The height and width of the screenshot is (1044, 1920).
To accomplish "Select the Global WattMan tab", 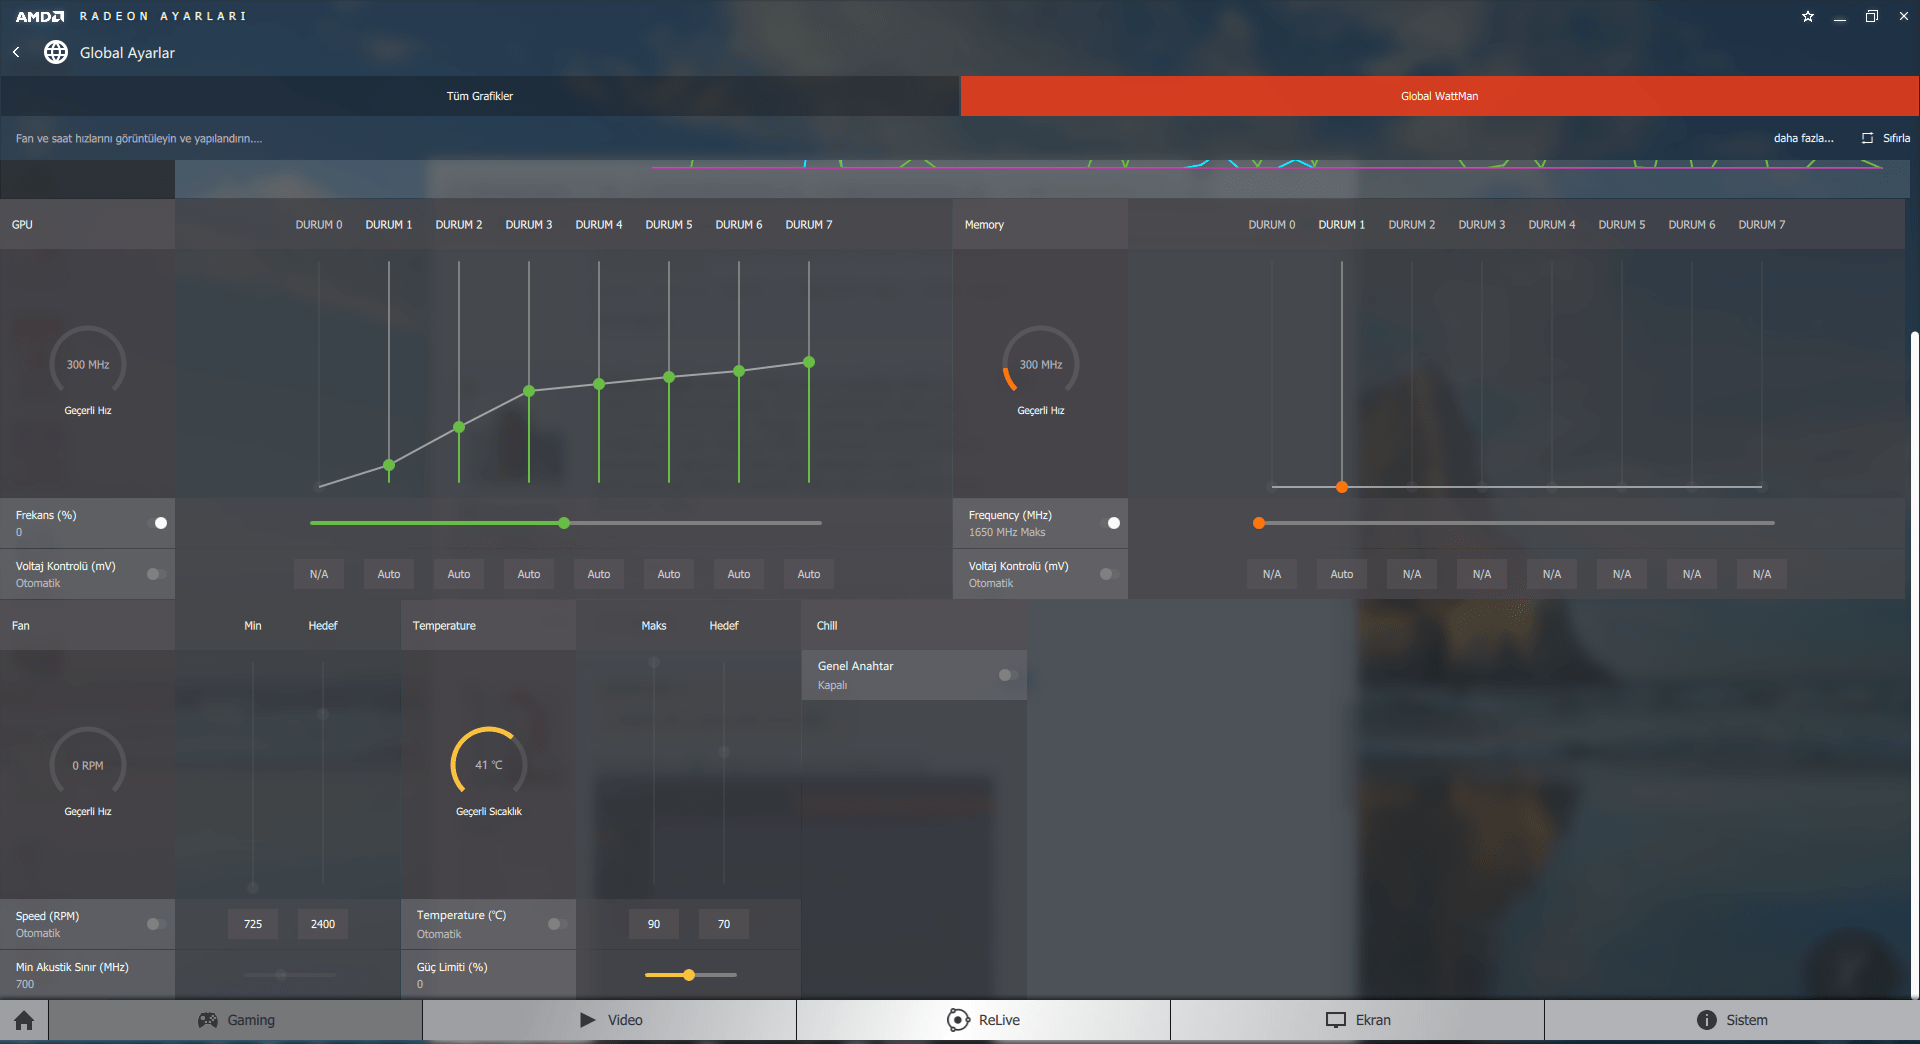I will 1440,96.
